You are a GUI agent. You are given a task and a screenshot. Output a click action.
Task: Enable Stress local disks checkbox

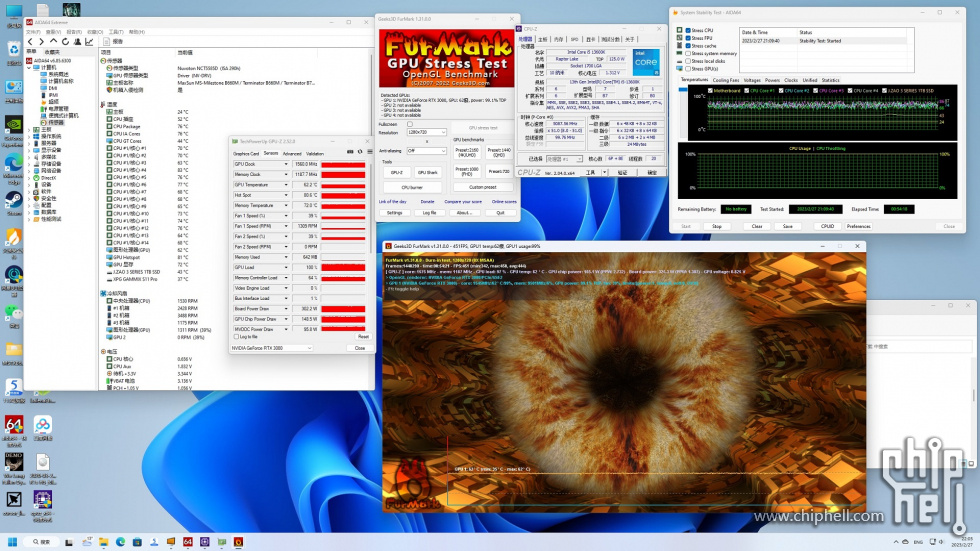[x=688, y=61]
